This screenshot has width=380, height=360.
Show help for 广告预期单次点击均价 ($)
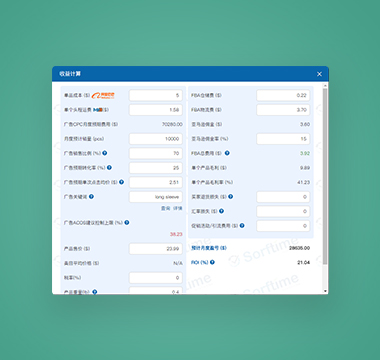(121, 182)
